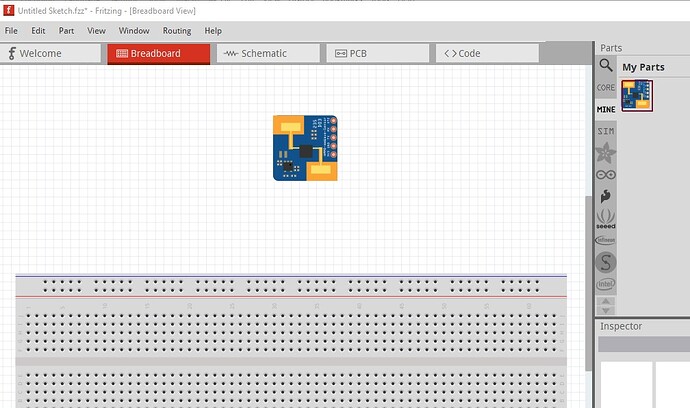
Task: Open the Snootlab S parts bin
Action: [x=606, y=262]
